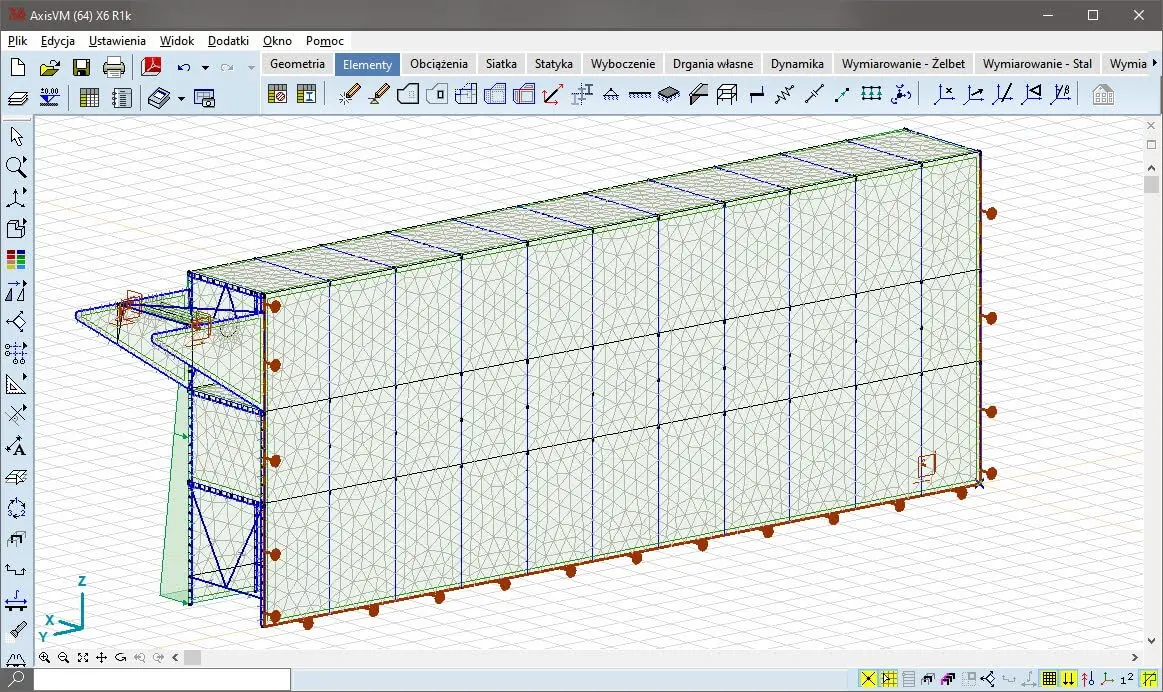The width and height of the screenshot is (1163, 692).
Task: Select the zoom magnifier tool in left sidebar
Action: click(x=16, y=166)
